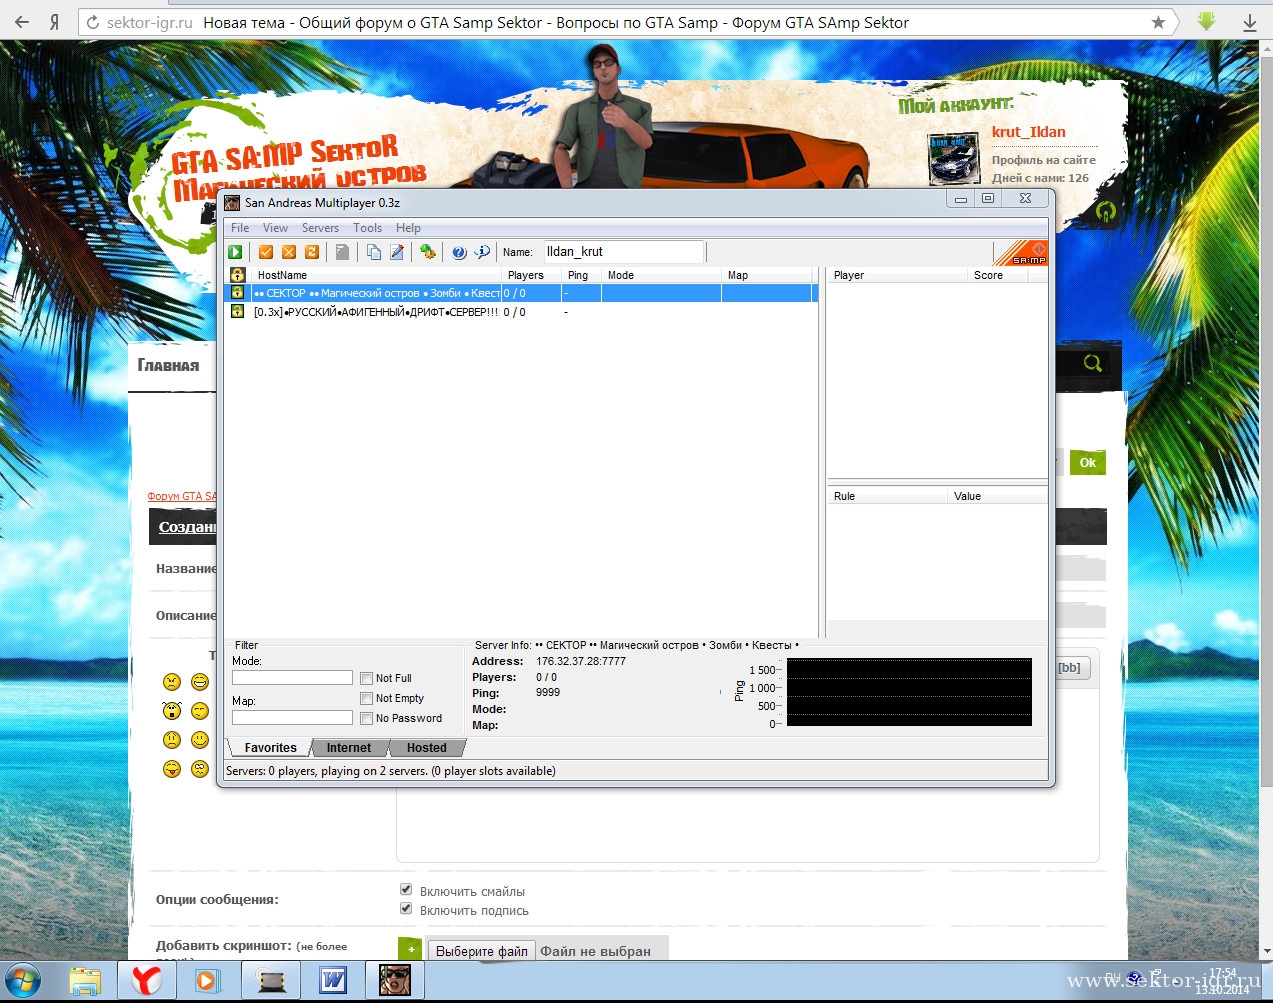
Task: Click the green Connect play icon in SA-MP toolbar
Action: point(235,252)
